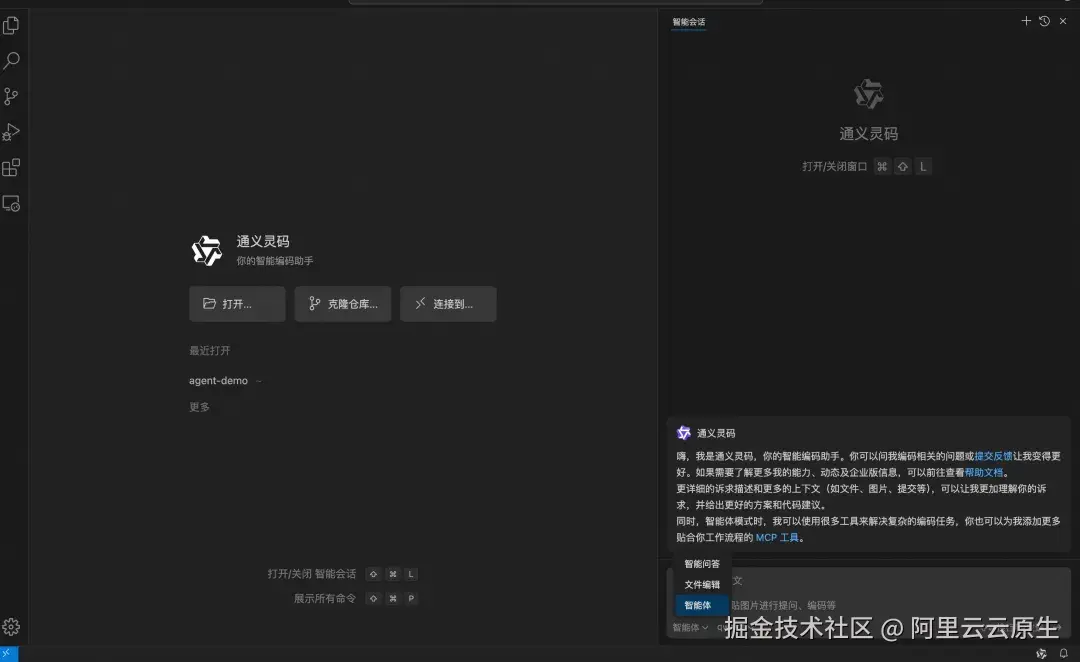Open the Extensions icon in the activity bar
The image size is (1080, 662).
pyautogui.click(x=13, y=167)
